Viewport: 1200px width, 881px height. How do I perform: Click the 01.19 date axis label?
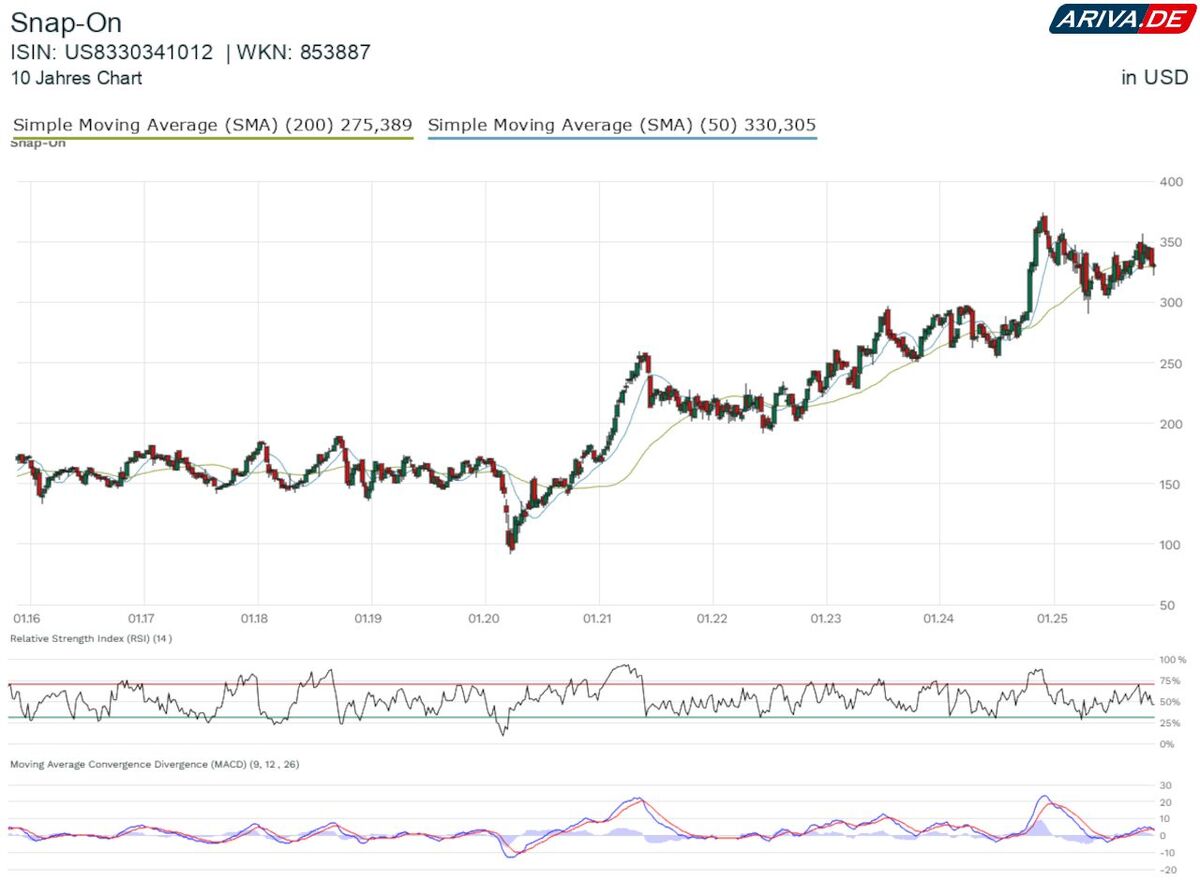[x=369, y=620]
